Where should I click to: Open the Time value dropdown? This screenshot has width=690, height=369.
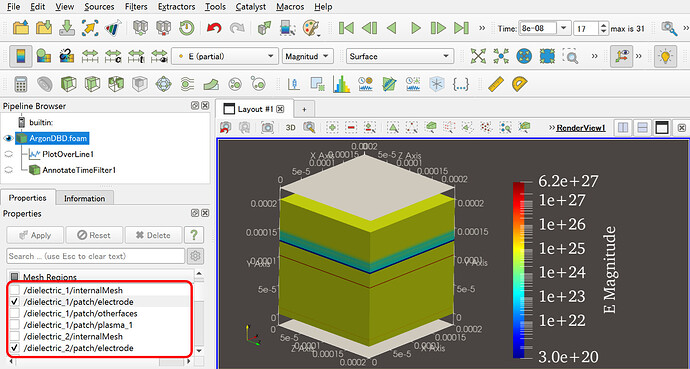point(563,29)
